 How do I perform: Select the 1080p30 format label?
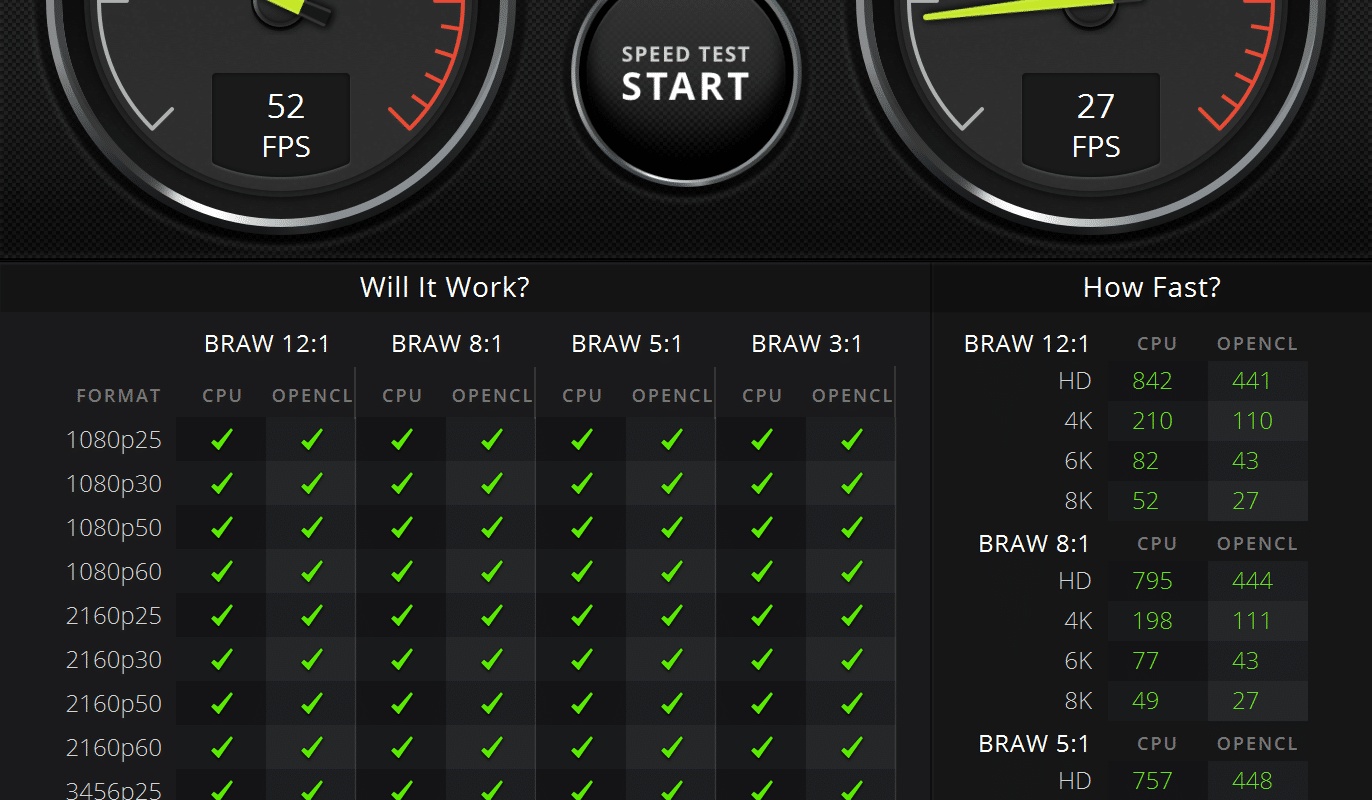tap(114, 484)
